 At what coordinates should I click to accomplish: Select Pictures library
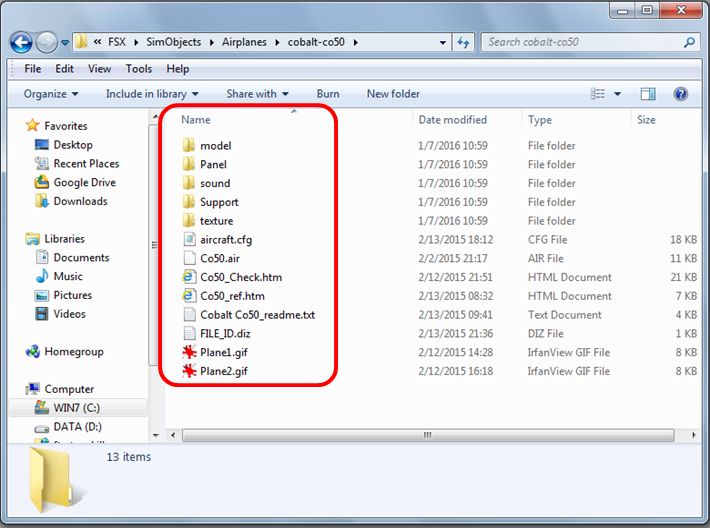[x=64, y=295]
